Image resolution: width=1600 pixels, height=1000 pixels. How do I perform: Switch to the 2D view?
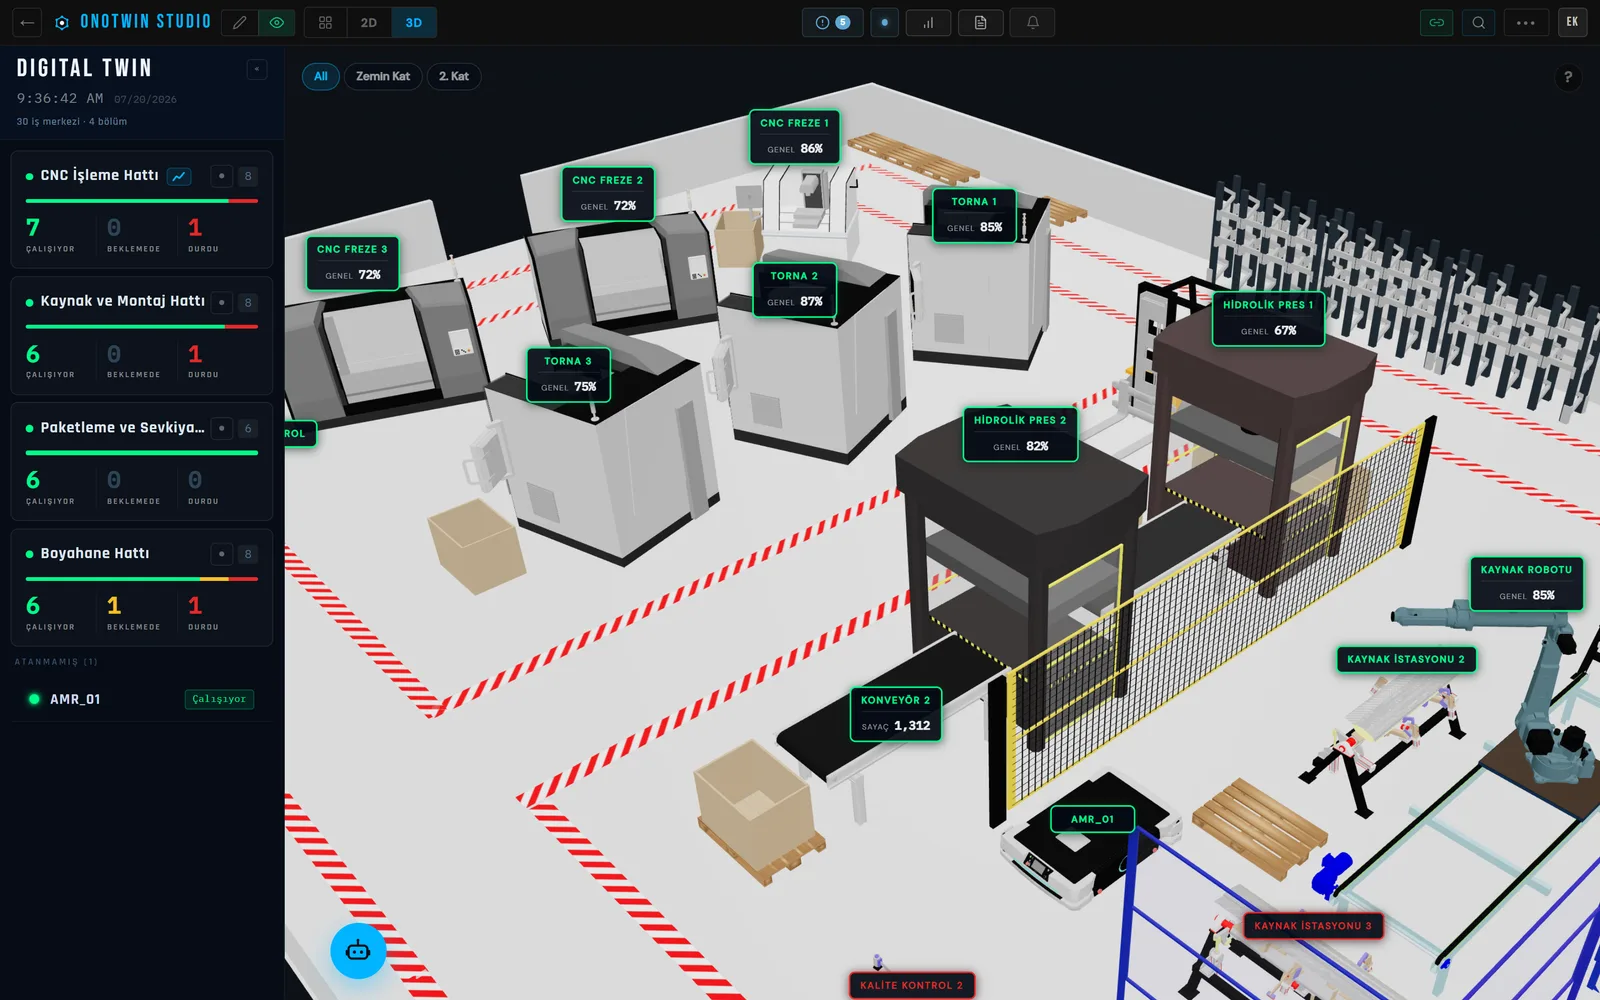tap(369, 22)
